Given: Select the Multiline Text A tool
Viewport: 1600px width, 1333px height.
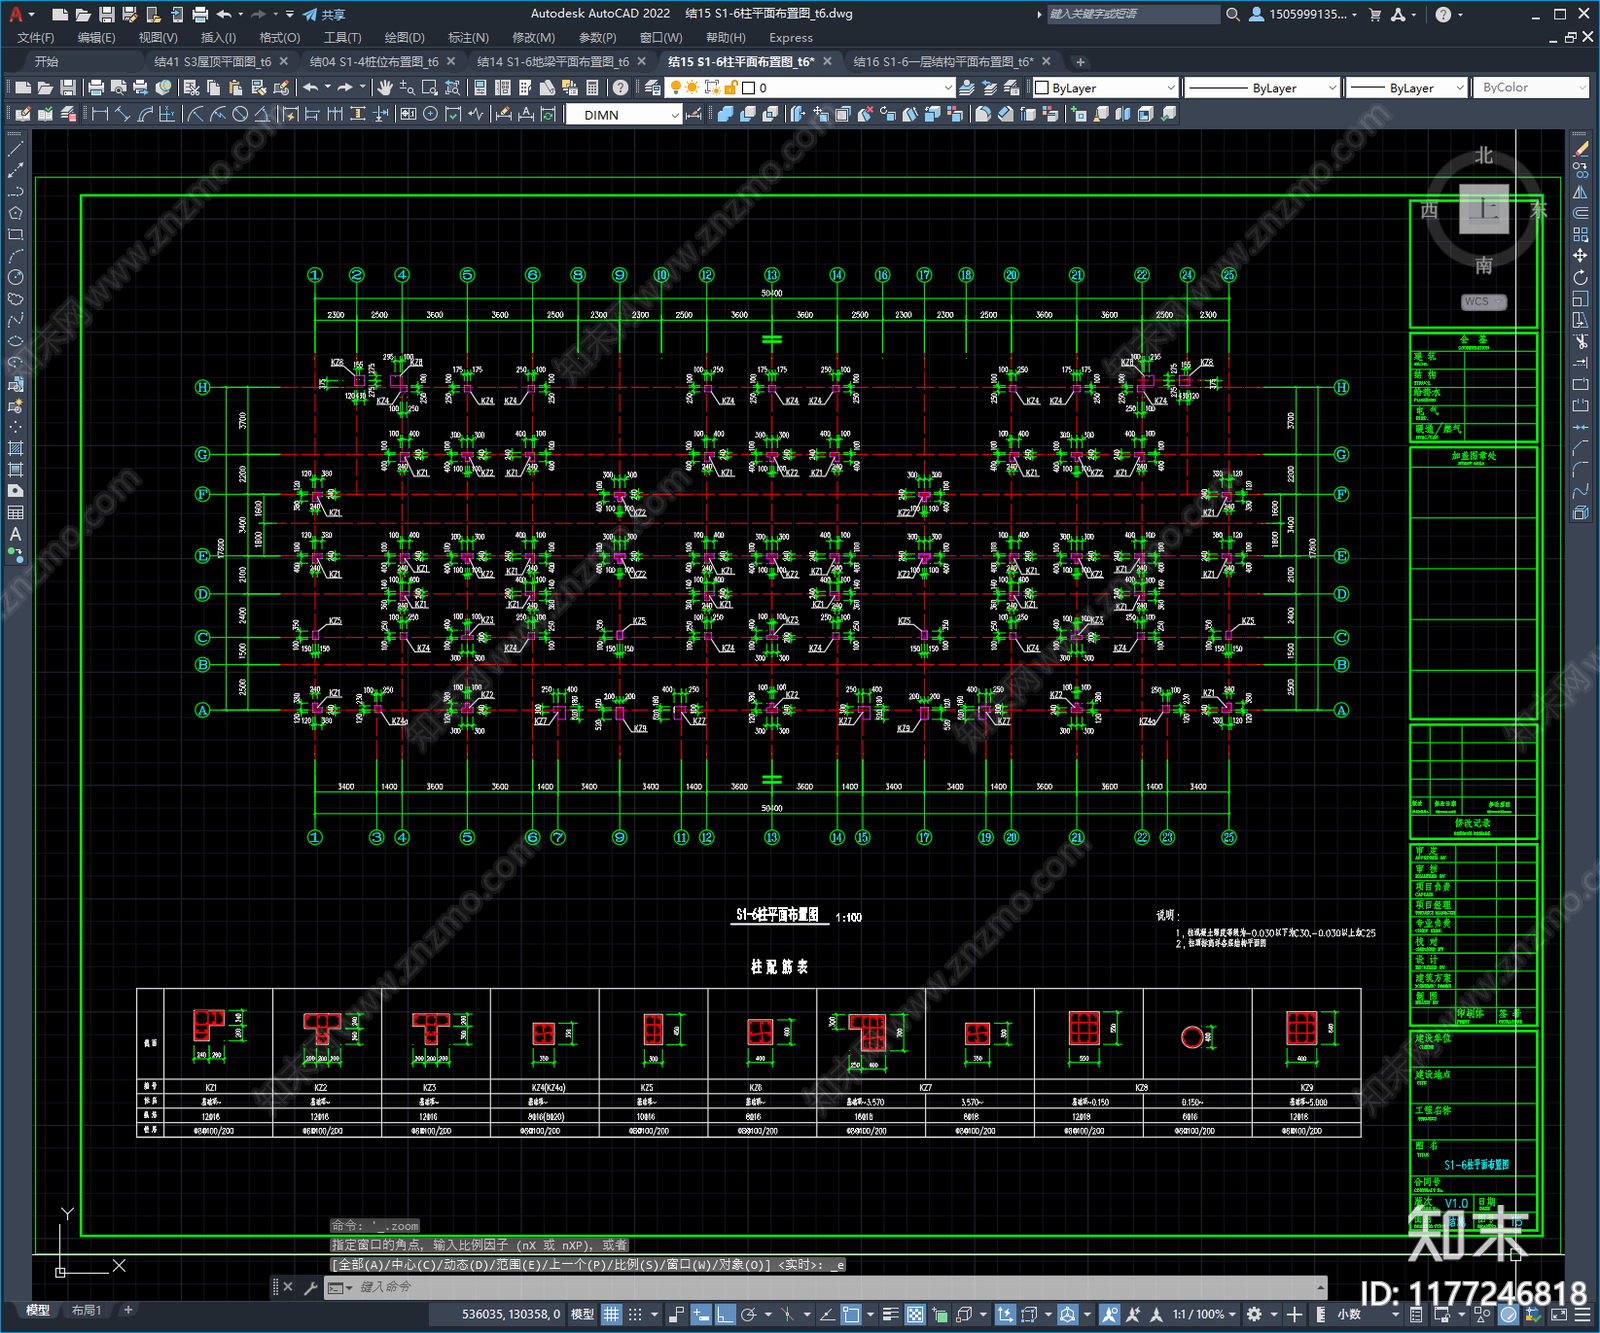Looking at the screenshot, I should (x=15, y=534).
